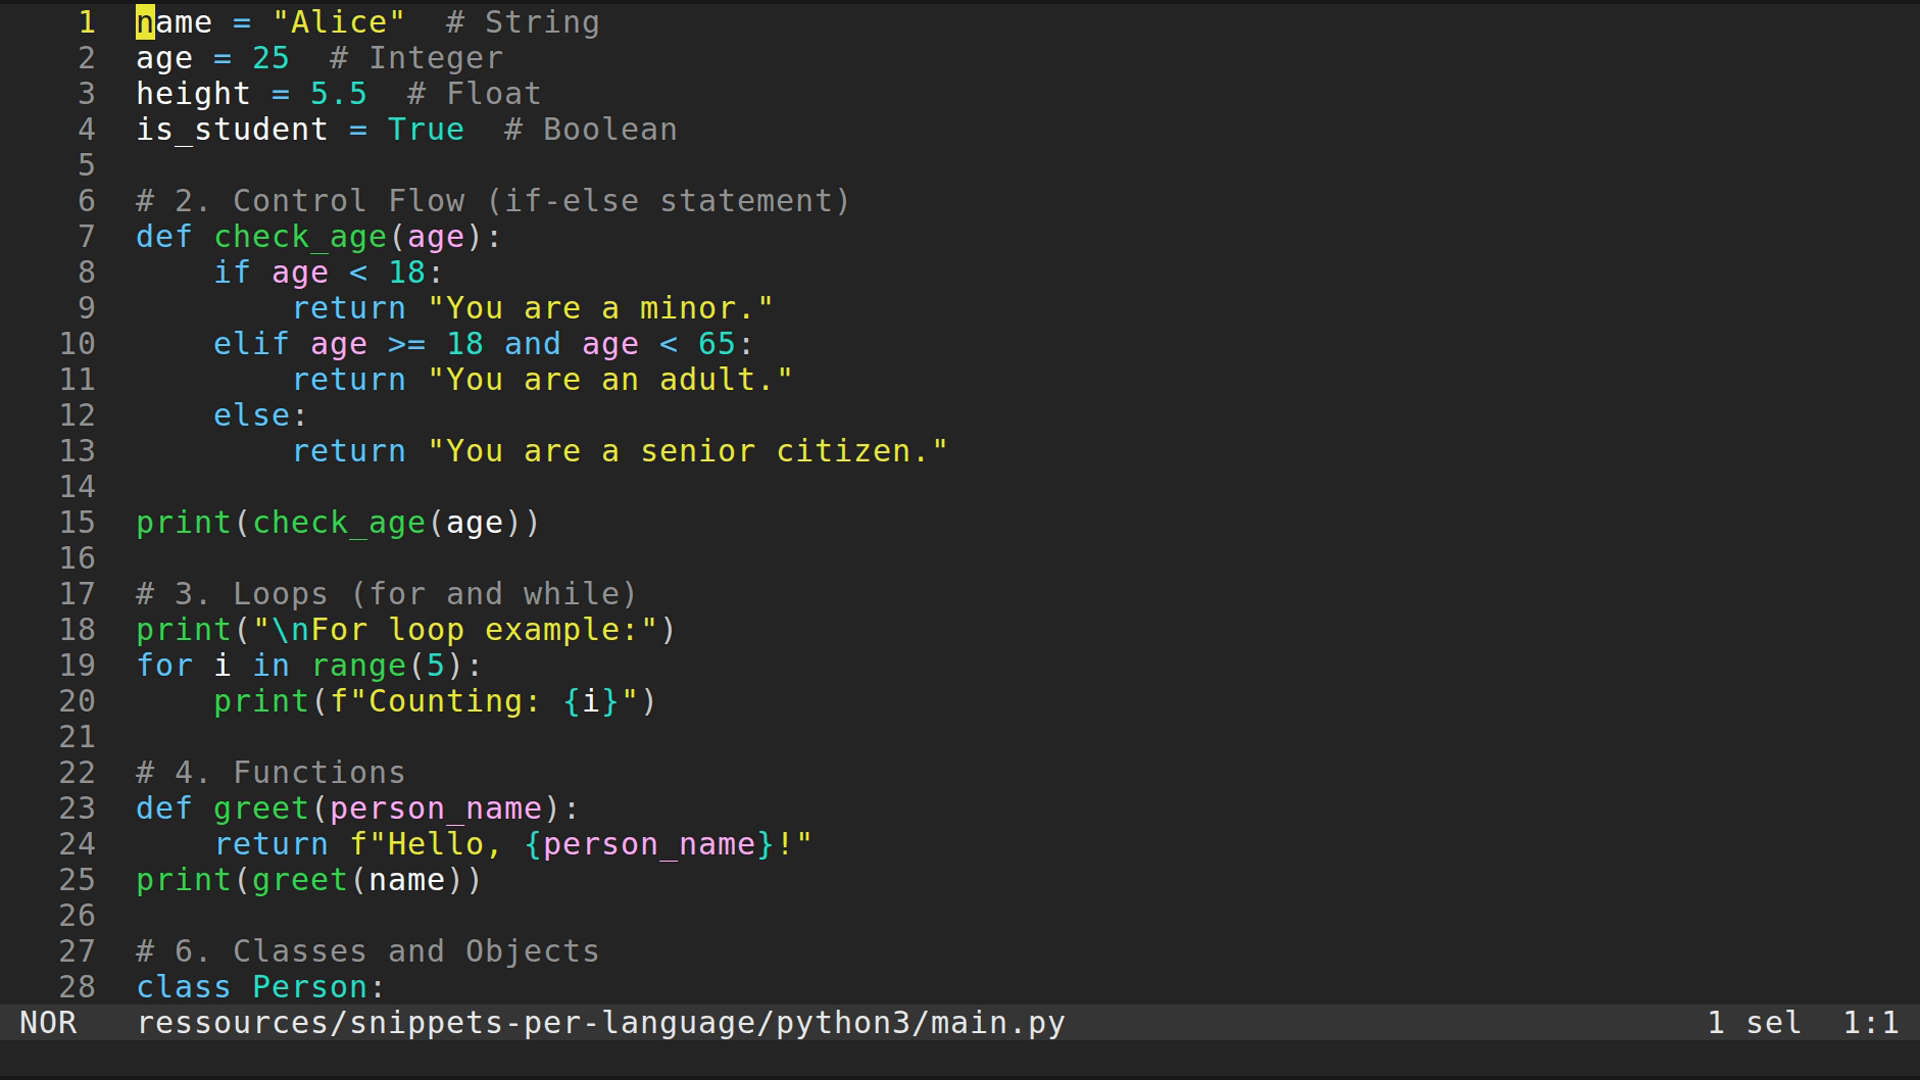Click the return statement on line 9
The width and height of the screenshot is (1920, 1080).
[x=349, y=307]
